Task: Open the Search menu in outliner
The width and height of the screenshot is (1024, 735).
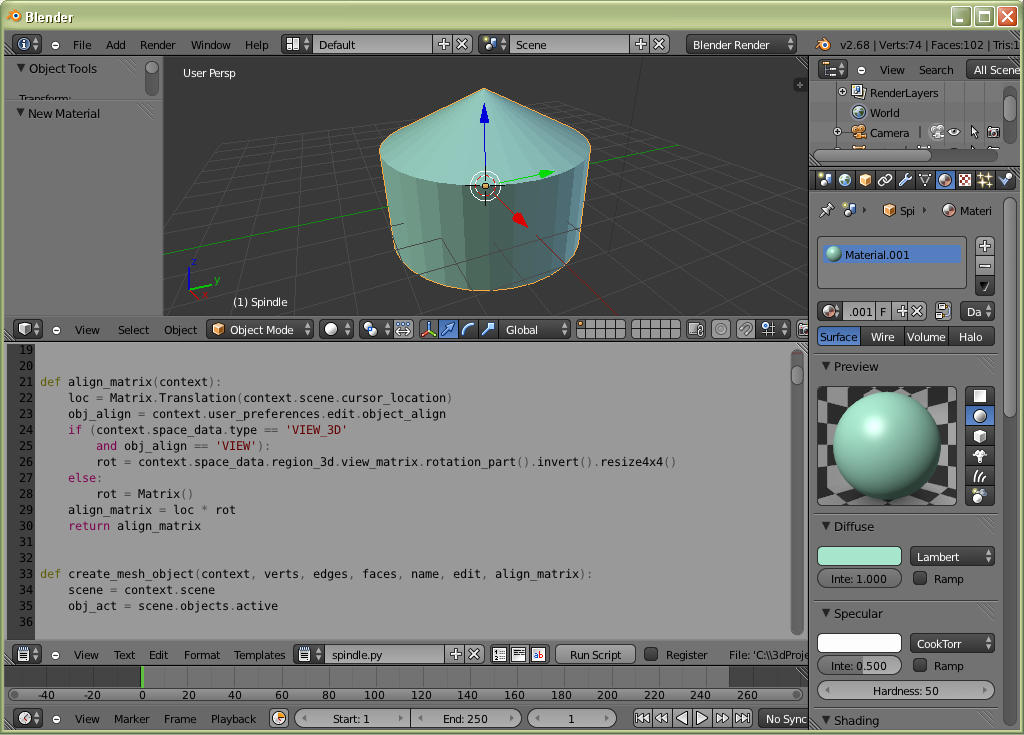Action: [936, 70]
